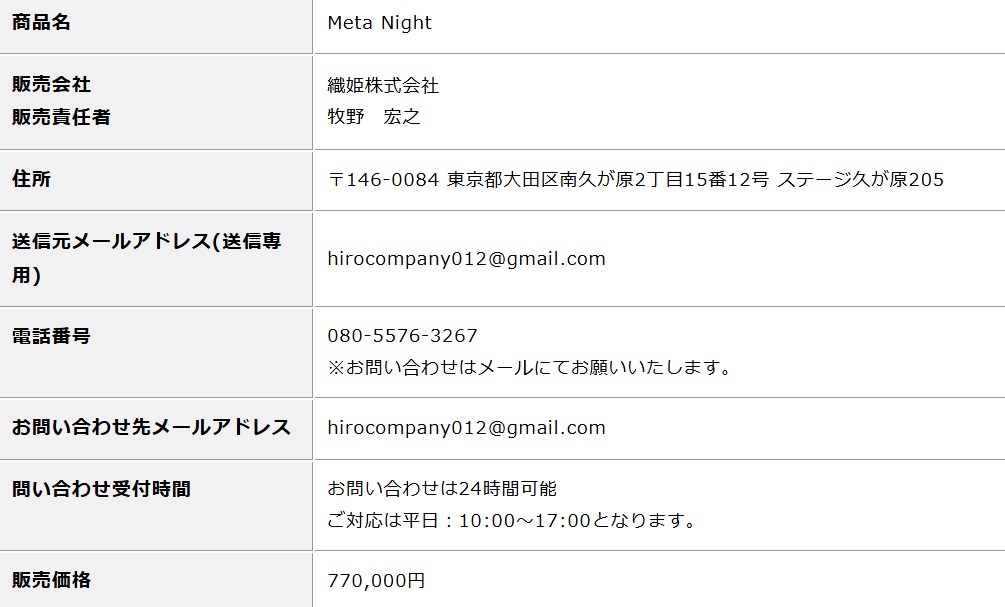Click the price 770,000円
This screenshot has height=607, width=1005.
point(376,581)
